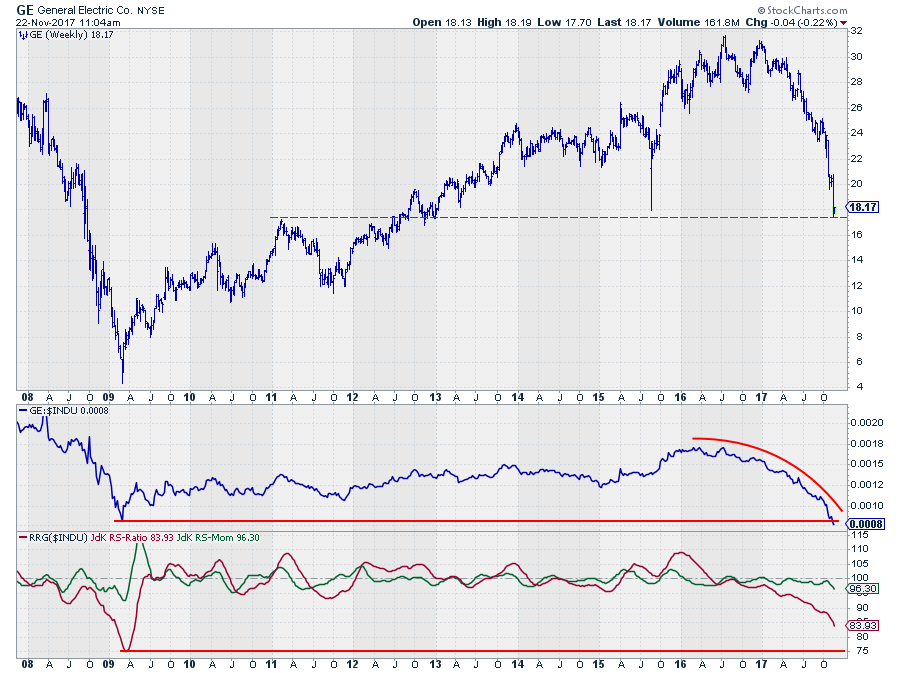Click the NYSE exchange label
Viewport: 900px width, 673px height.
click(x=150, y=11)
